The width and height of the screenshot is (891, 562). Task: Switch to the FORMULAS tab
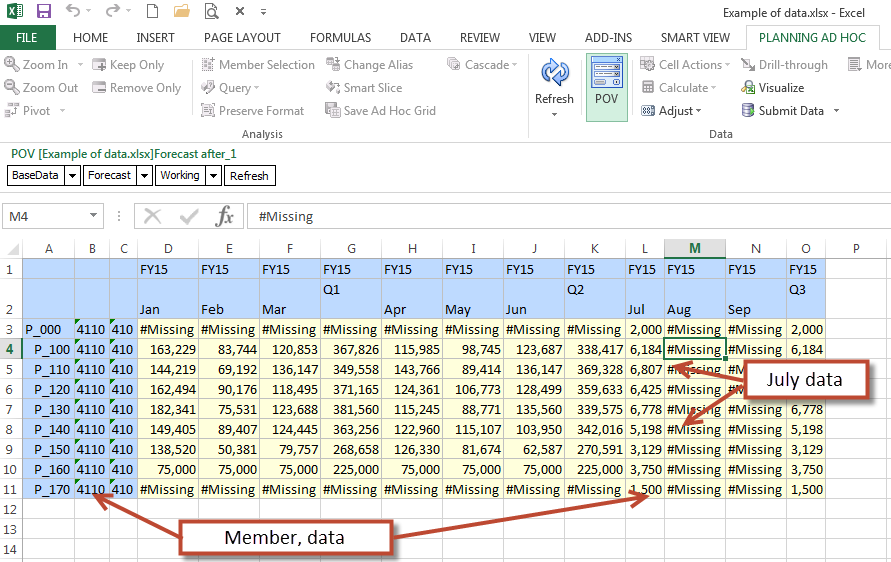coord(340,38)
